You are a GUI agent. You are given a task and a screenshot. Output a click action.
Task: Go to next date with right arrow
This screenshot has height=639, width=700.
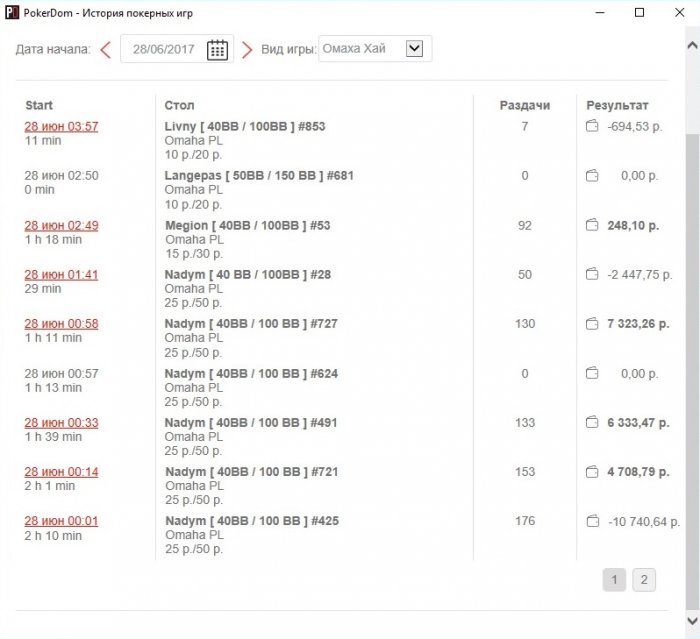[247, 50]
